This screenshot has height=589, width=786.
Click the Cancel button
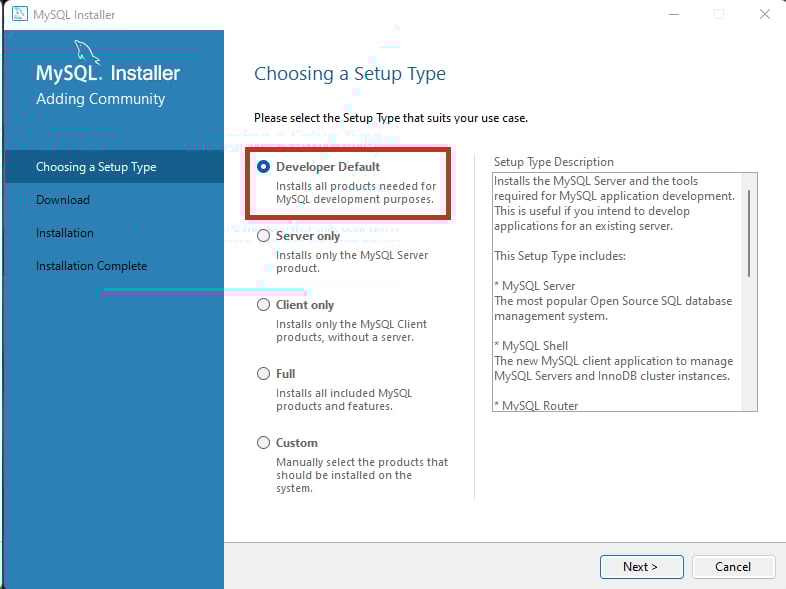733,567
